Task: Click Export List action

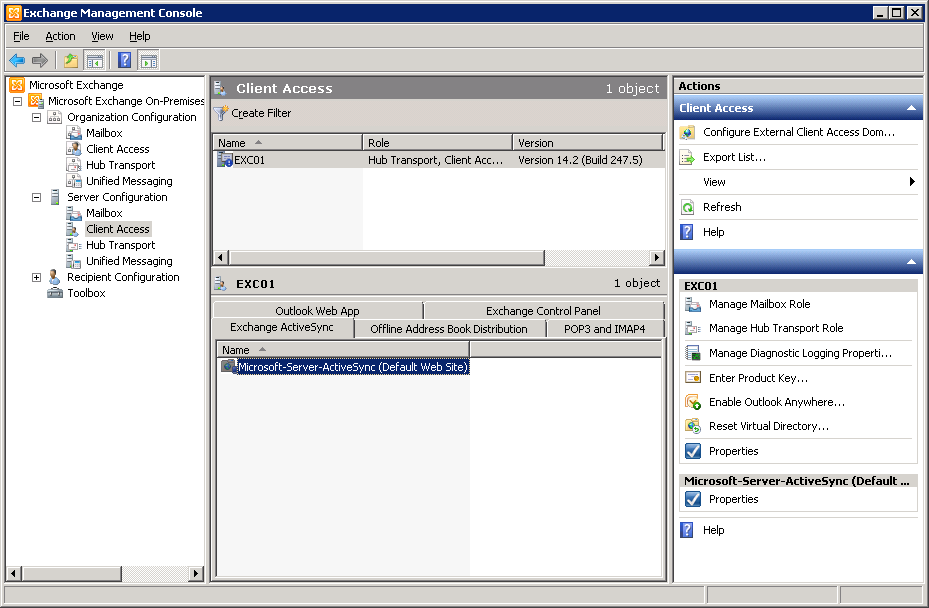Action: [734, 157]
